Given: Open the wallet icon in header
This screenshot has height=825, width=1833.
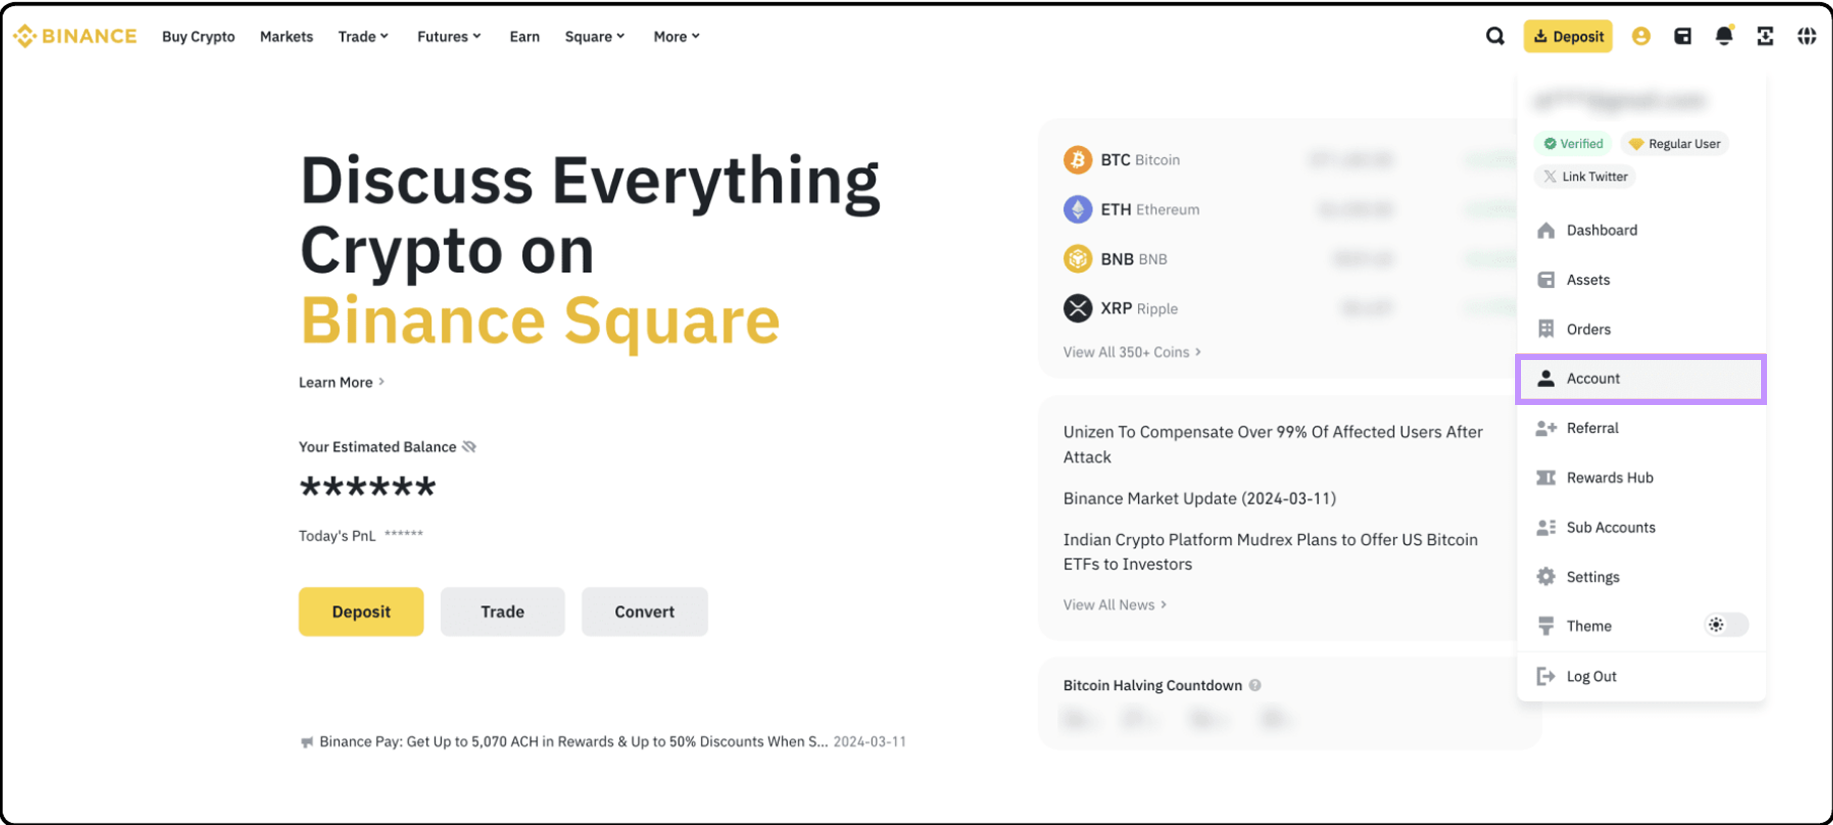Looking at the screenshot, I should click(1683, 36).
